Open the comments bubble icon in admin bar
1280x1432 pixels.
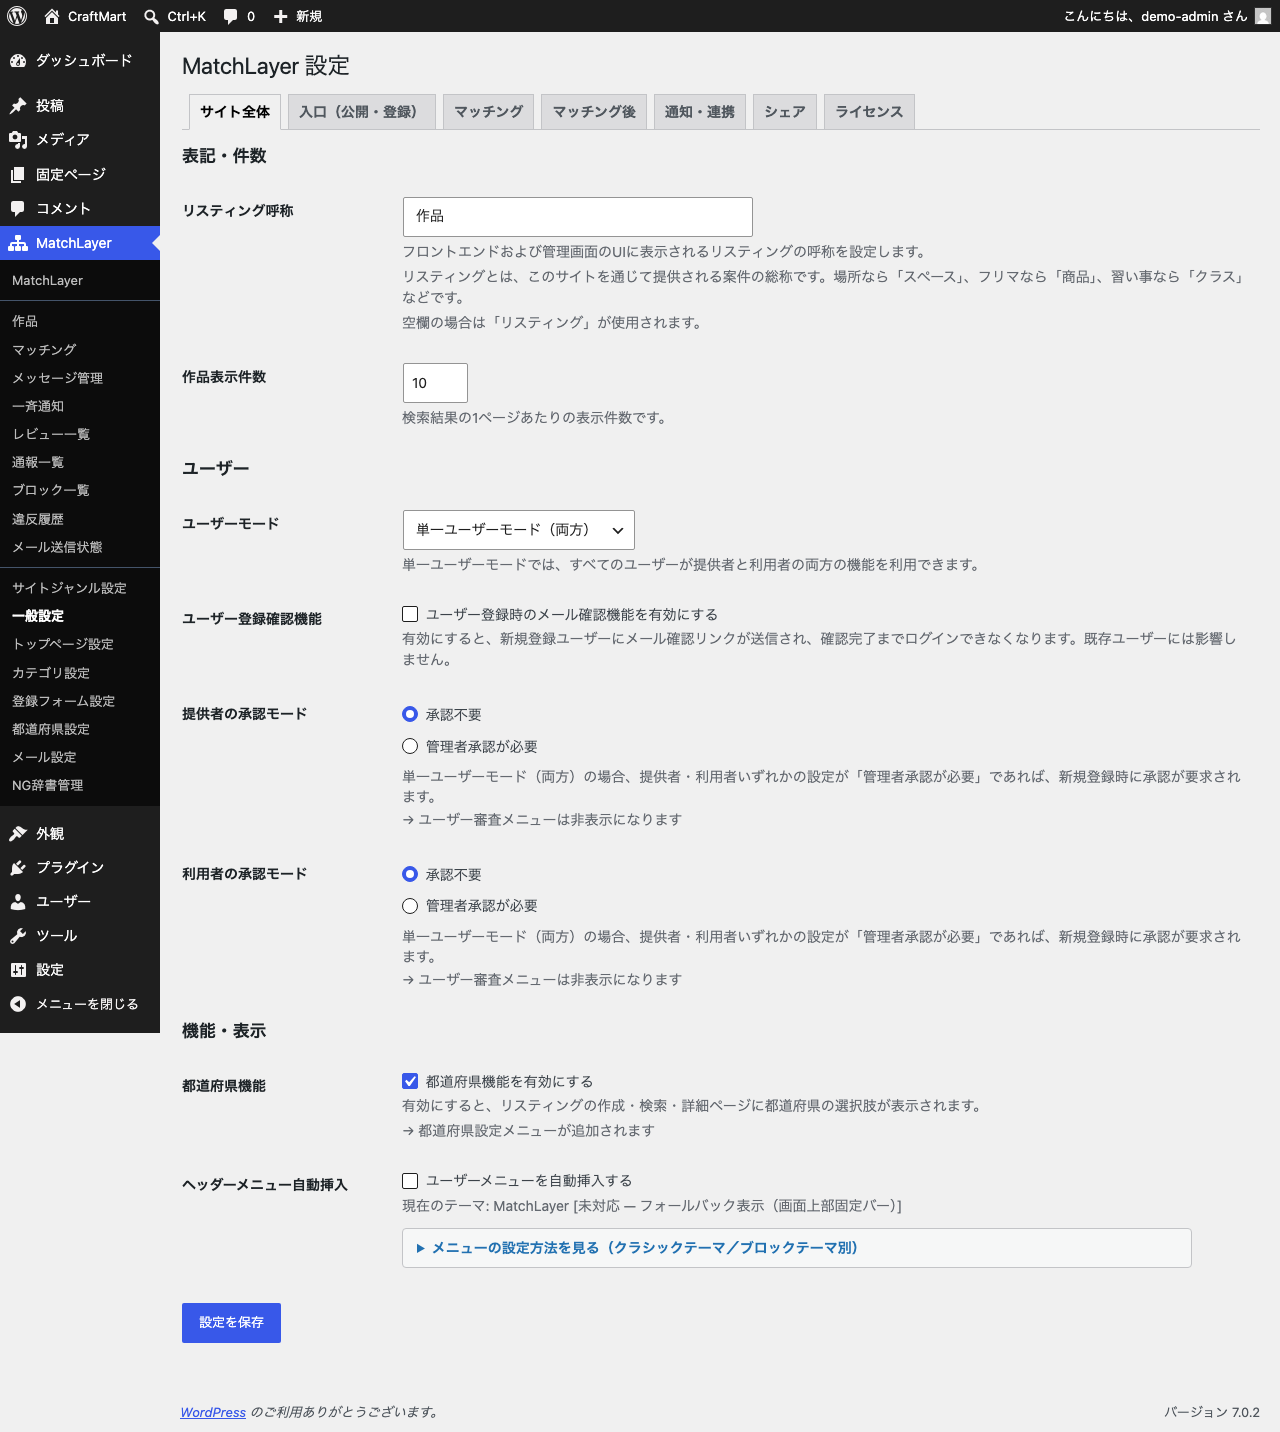[x=230, y=16]
